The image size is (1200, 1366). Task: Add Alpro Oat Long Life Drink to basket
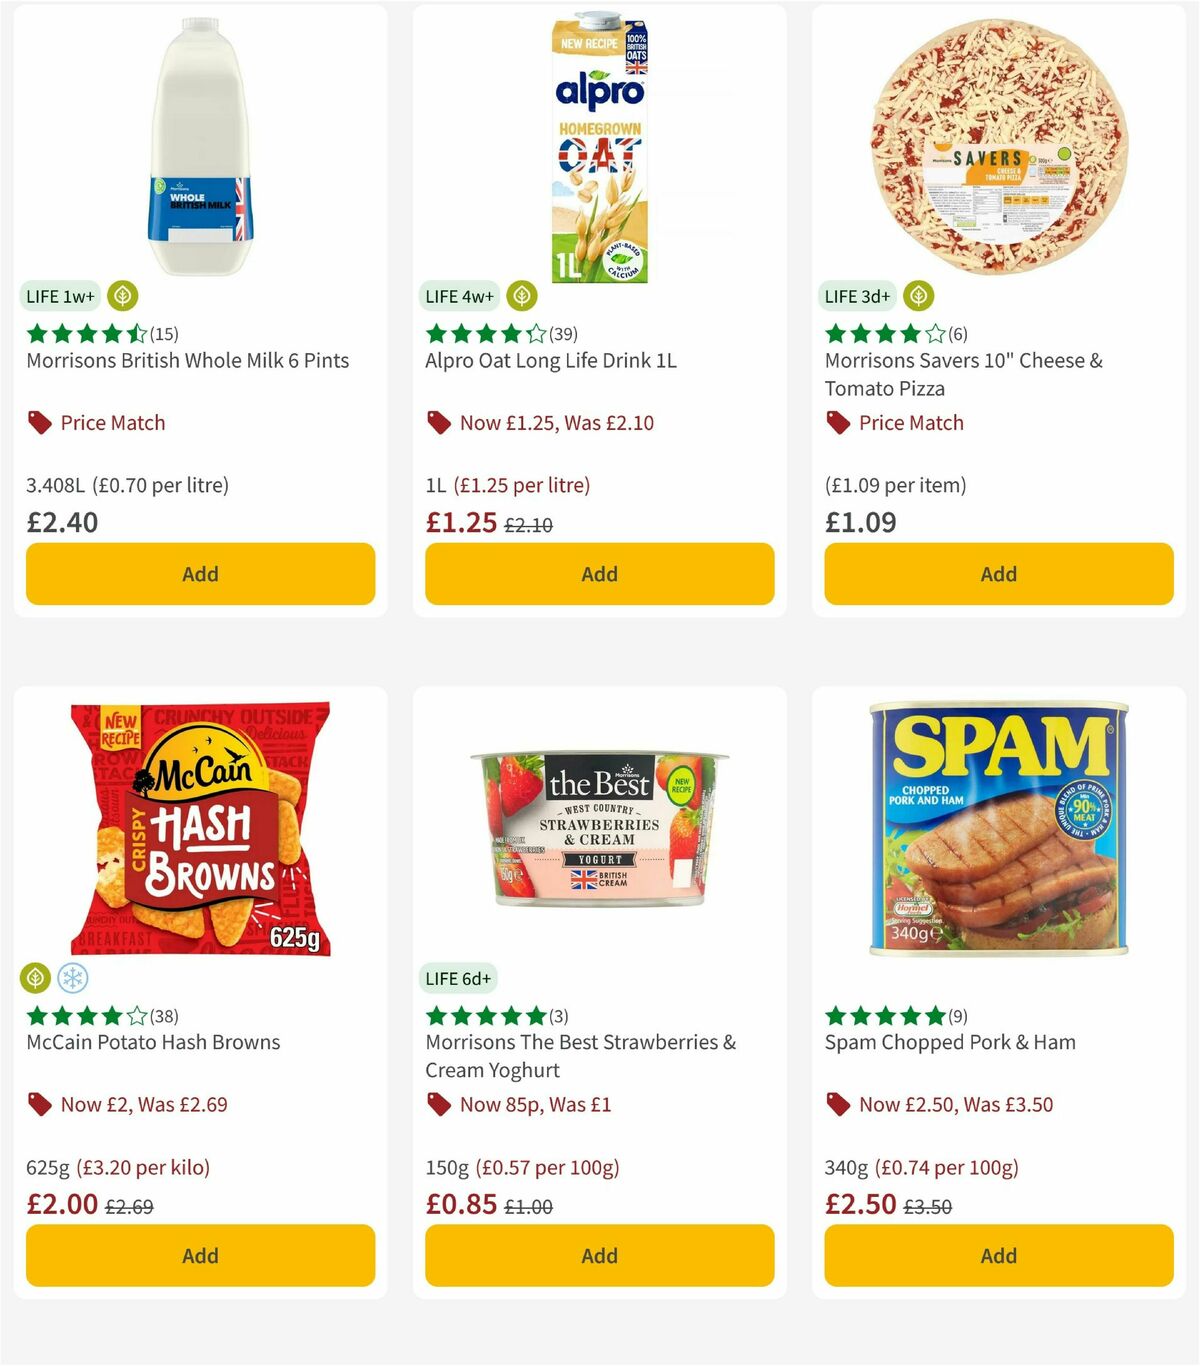coord(599,574)
